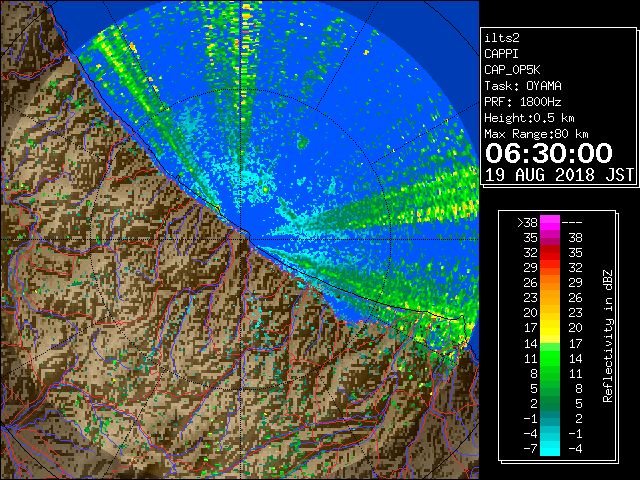Pick the magenta >38 dBZ legend swatch

(x=550, y=222)
